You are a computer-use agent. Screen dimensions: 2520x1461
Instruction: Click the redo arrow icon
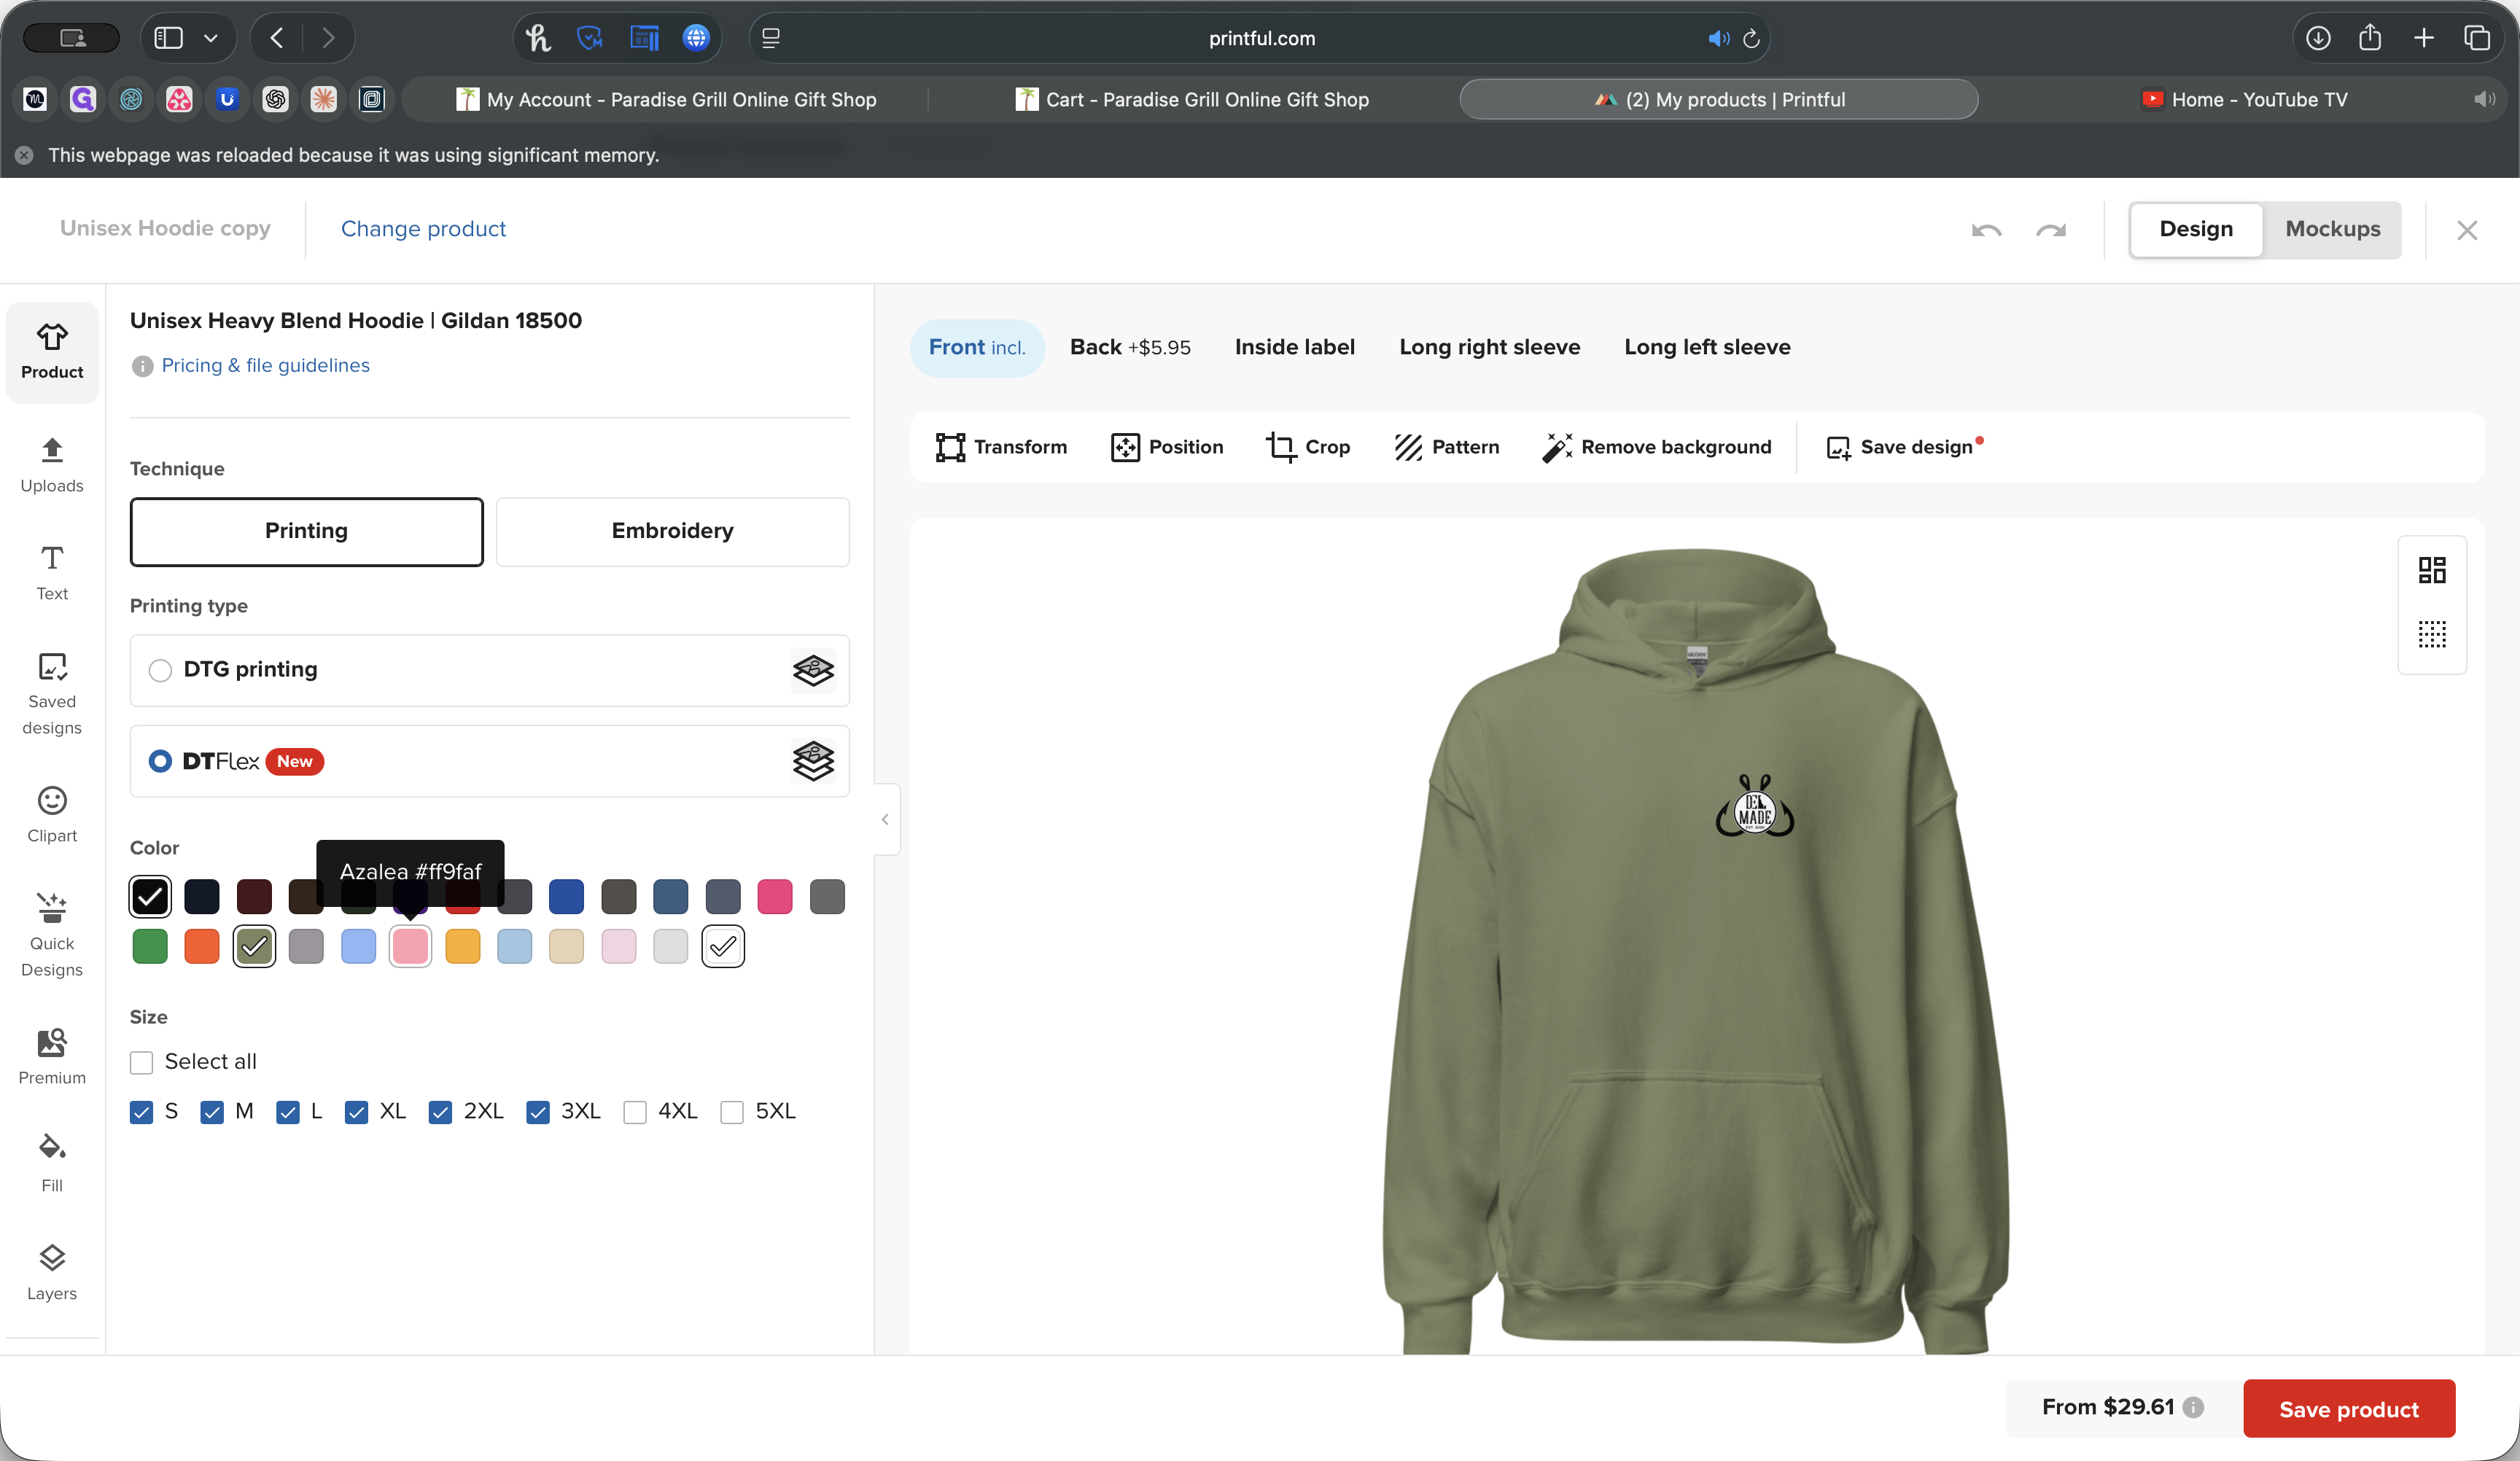[x=2050, y=231]
